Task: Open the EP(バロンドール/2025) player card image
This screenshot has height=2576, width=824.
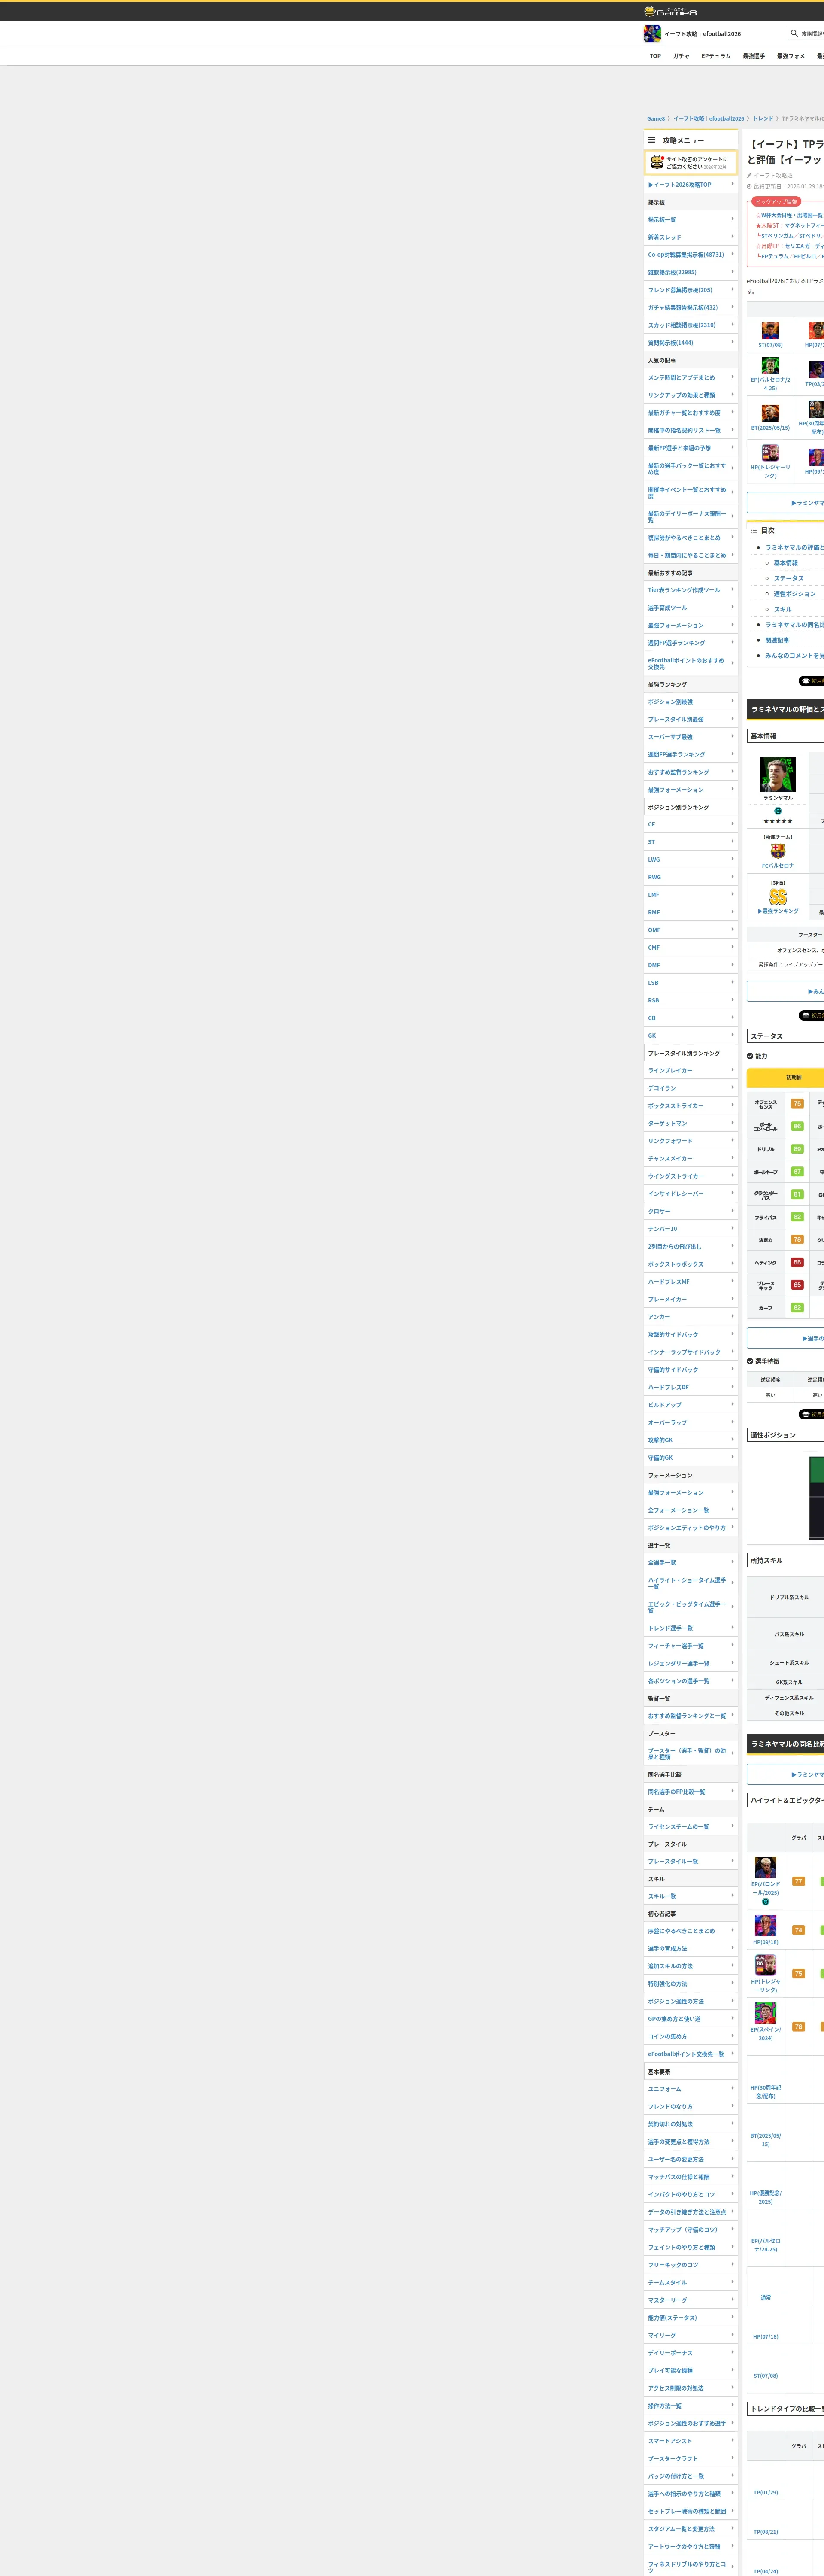Action: (765, 1868)
